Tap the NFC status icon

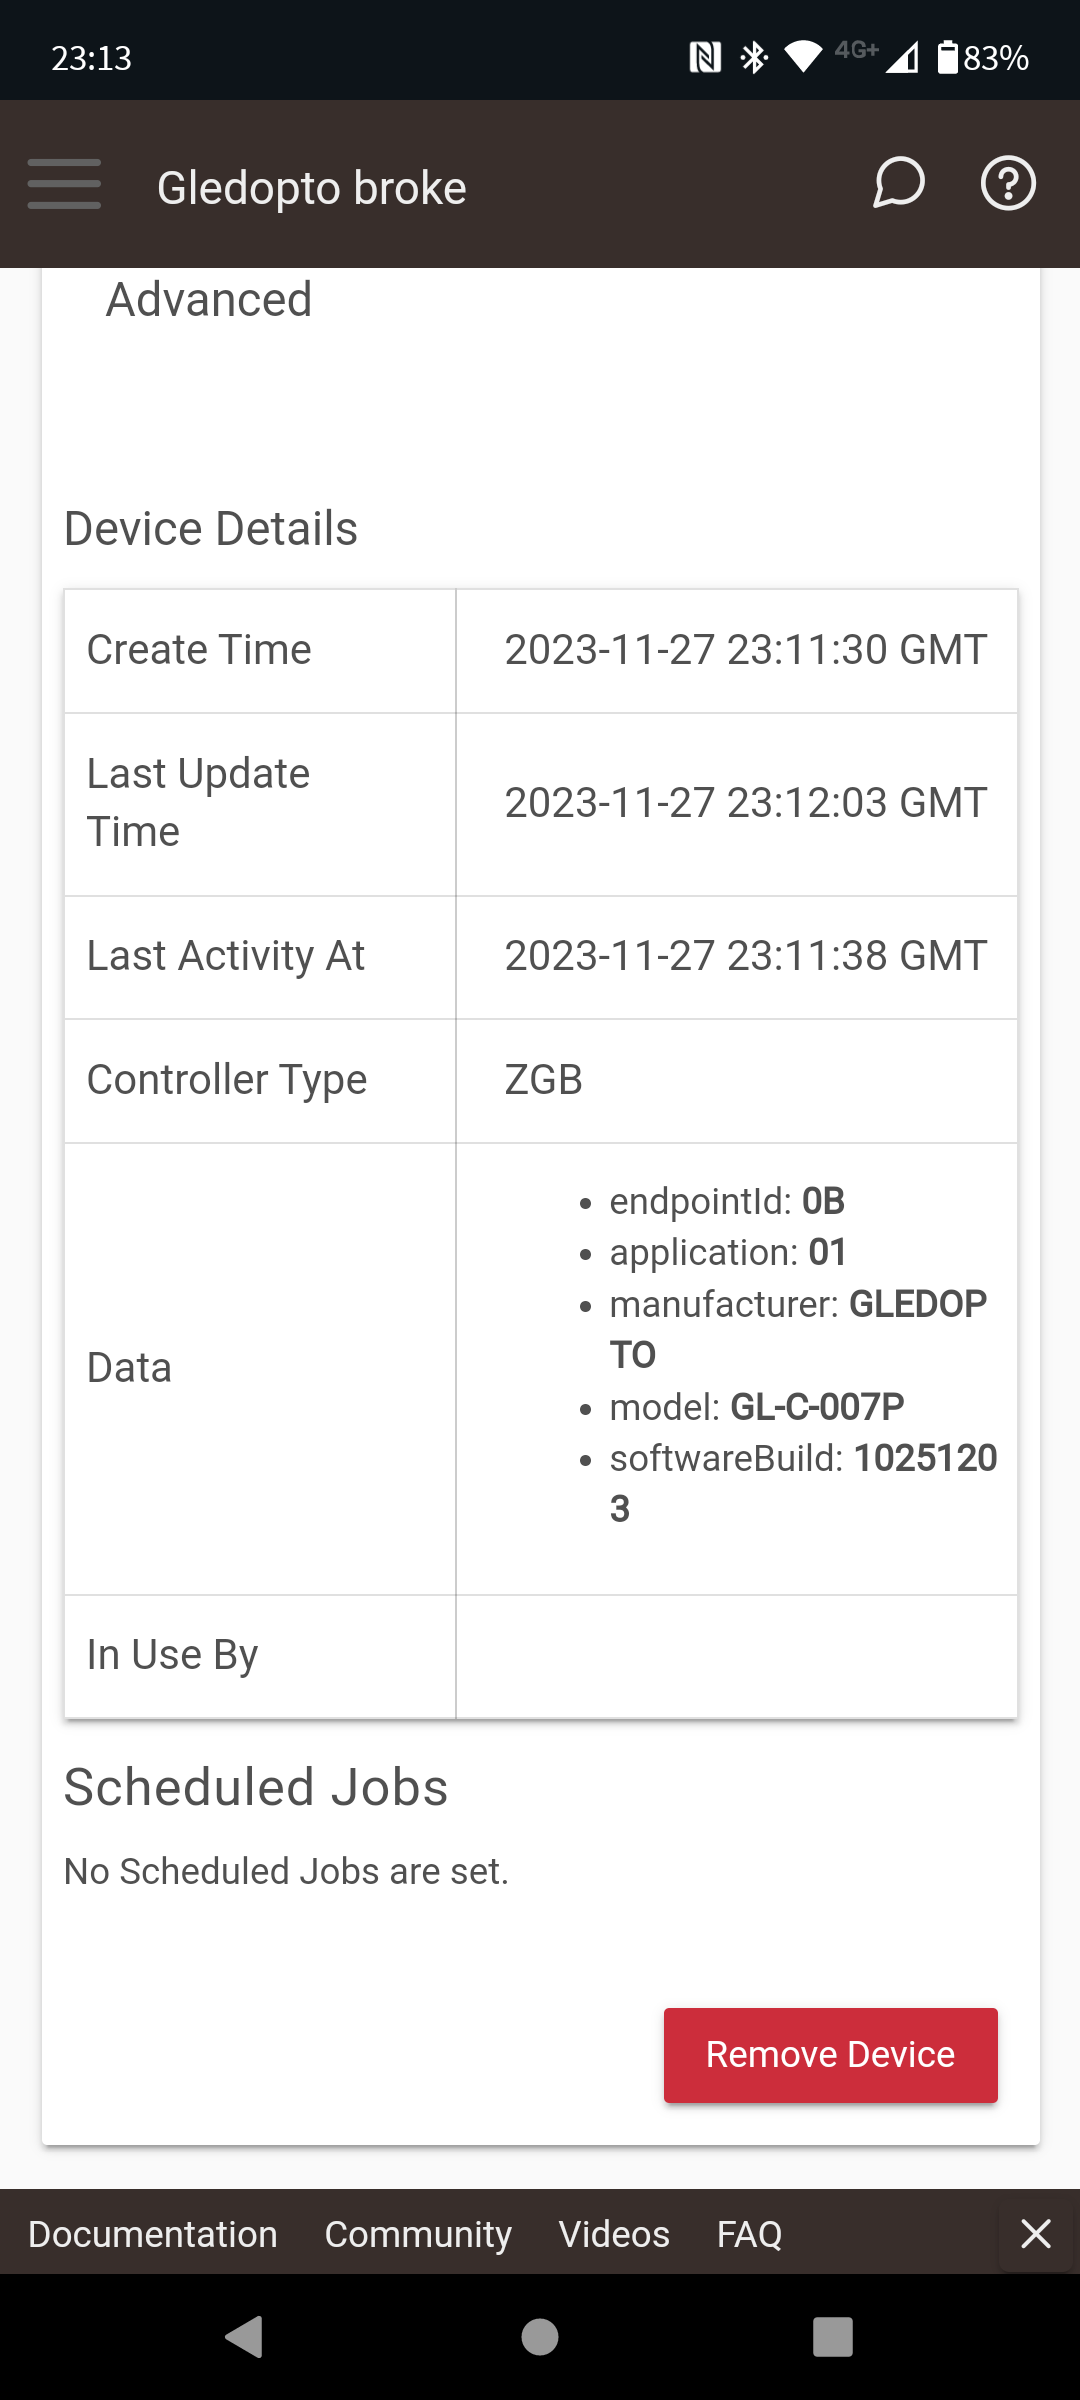705,57
